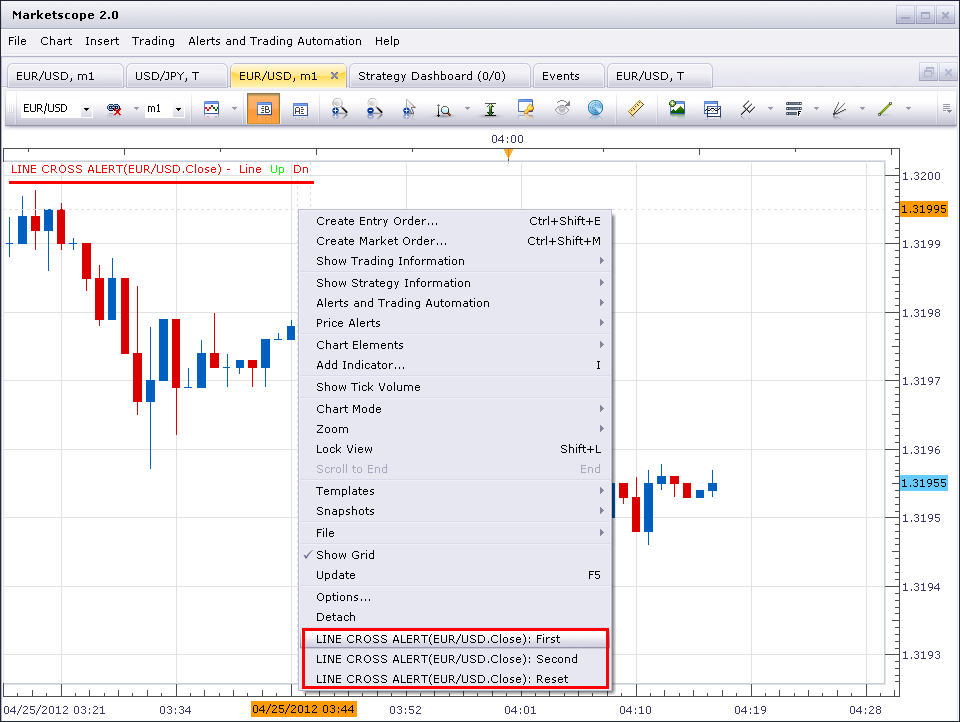The image size is (960, 722).
Task: Open the m1 timeframe dropdown
Action: [178, 110]
